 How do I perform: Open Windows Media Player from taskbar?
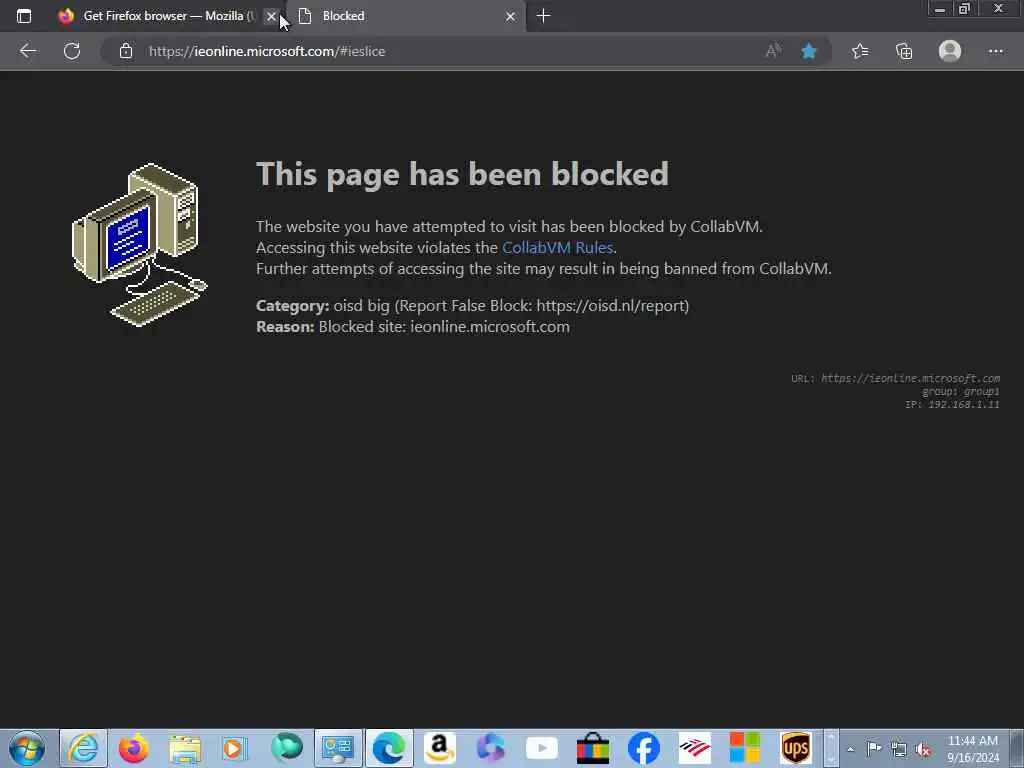(x=234, y=748)
